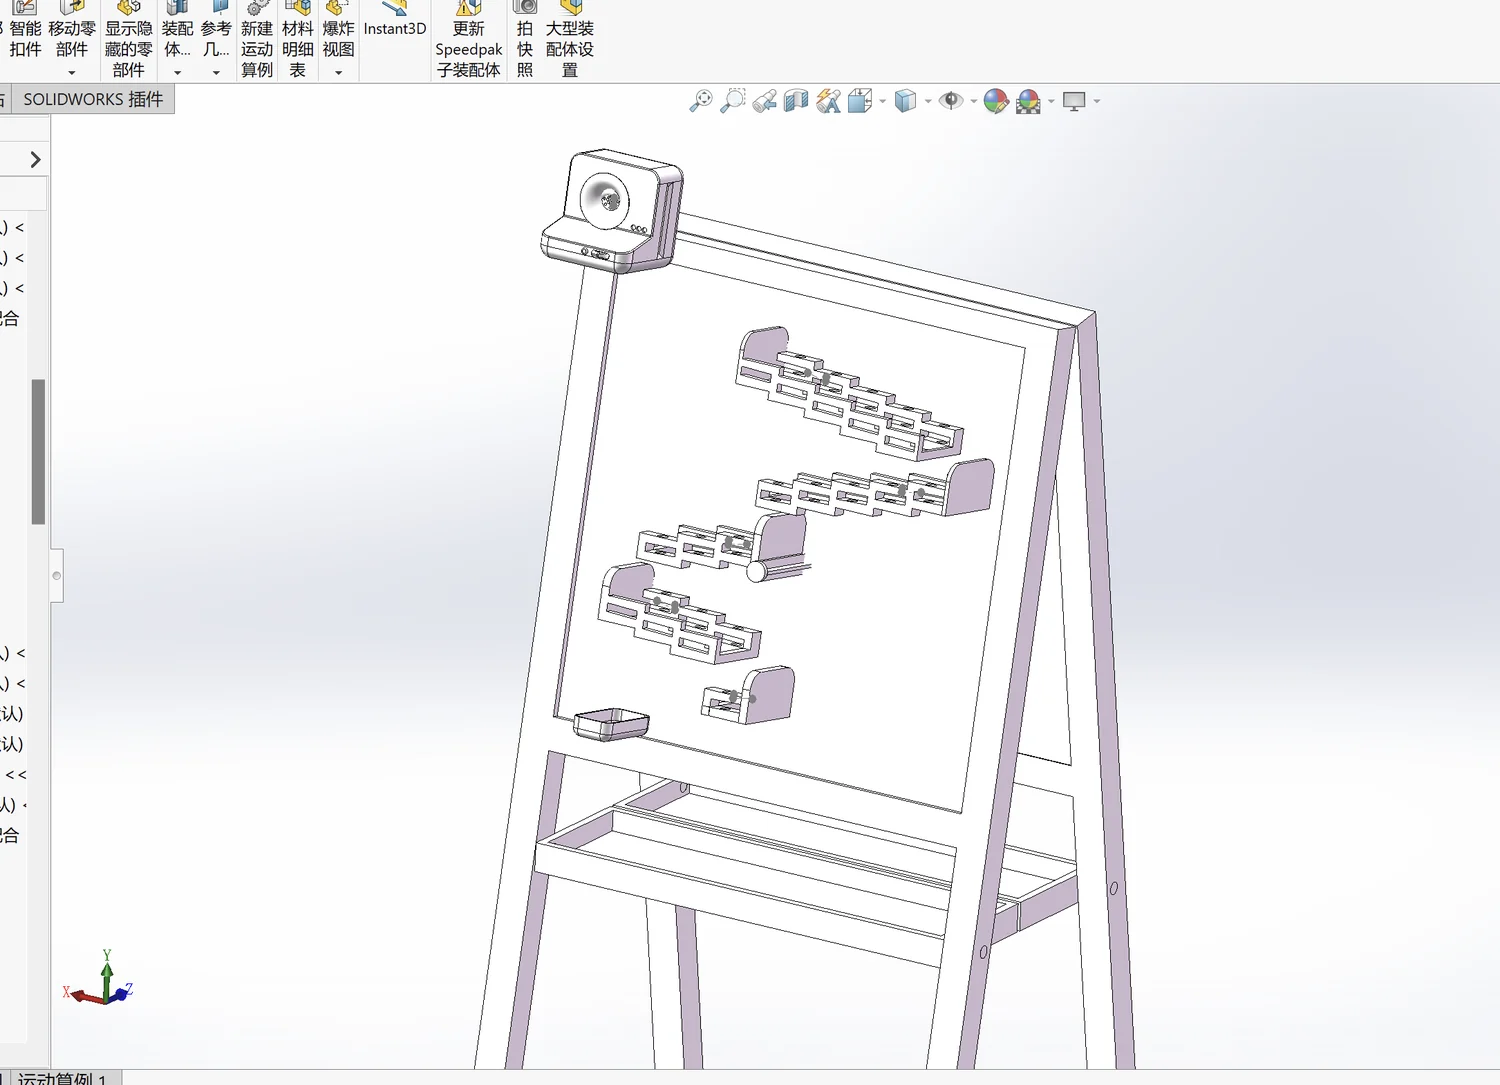Expand the 爆炸视图 dropdown arrow
This screenshot has height=1085, width=1500.
(x=338, y=73)
